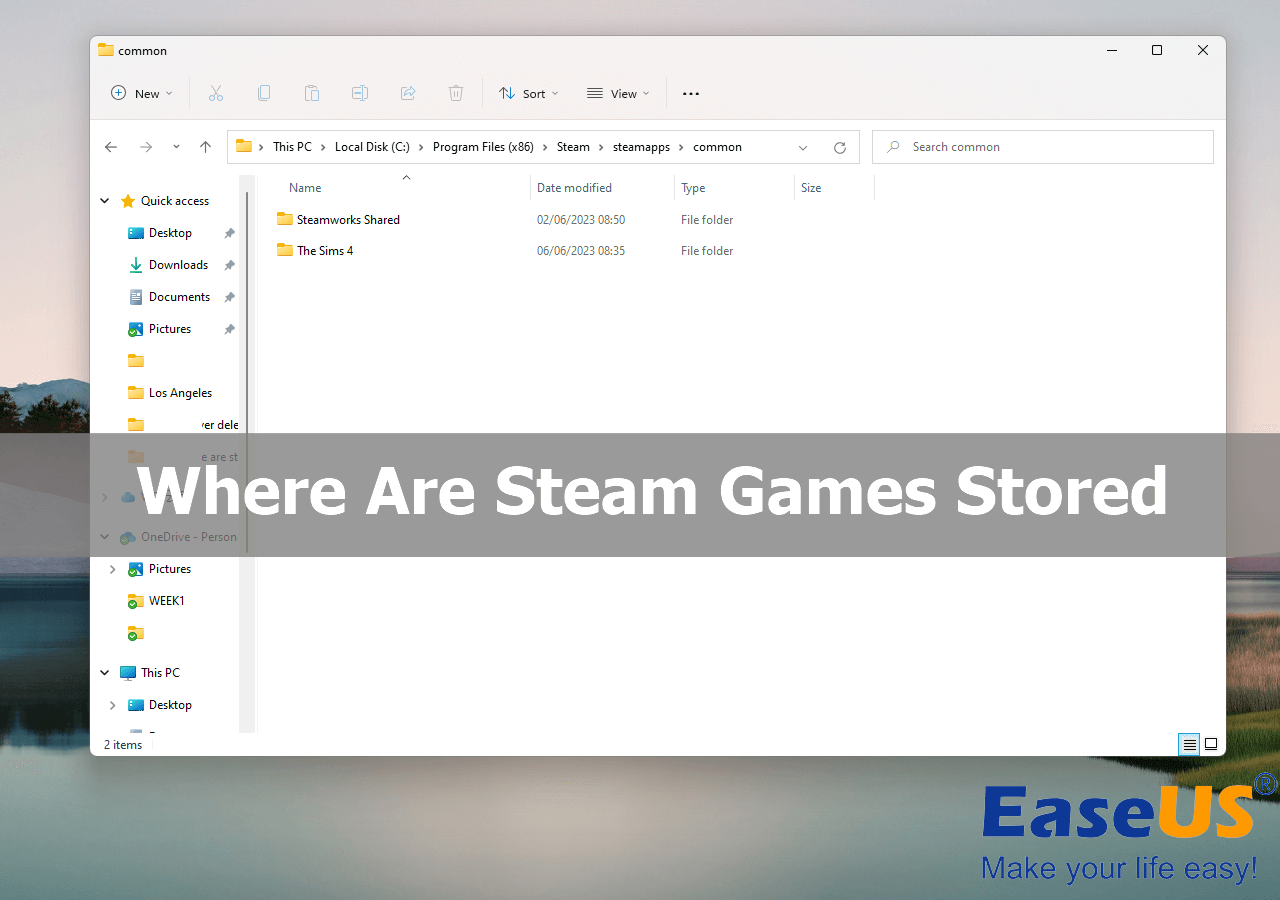Open the Sort dropdown
Viewport: 1280px width, 900px height.
pos(528,93)
